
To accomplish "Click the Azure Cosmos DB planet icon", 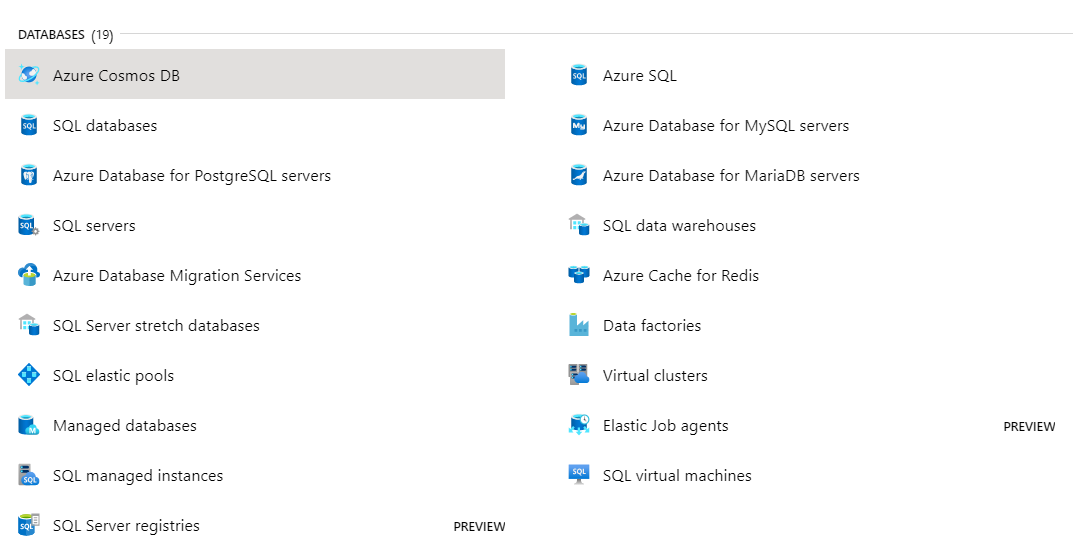I will 29,74.
